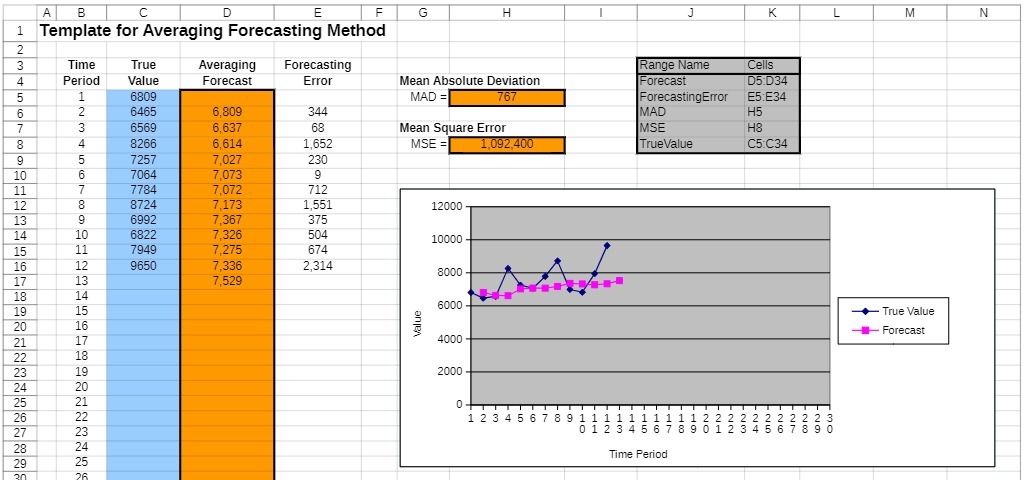Select column header C
This screenshot has width=1036, height=480.
(x=143, y=12)
